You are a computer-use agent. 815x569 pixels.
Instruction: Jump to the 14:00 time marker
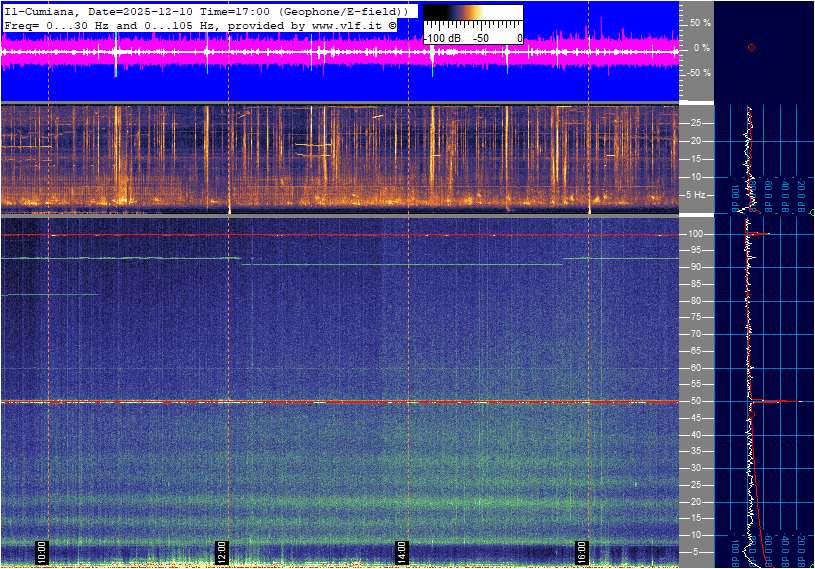402,551
